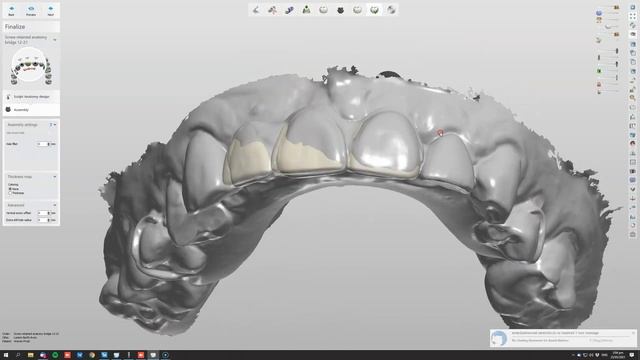Open the Windows Start menu
640x360 pixels.
[6, 355]
